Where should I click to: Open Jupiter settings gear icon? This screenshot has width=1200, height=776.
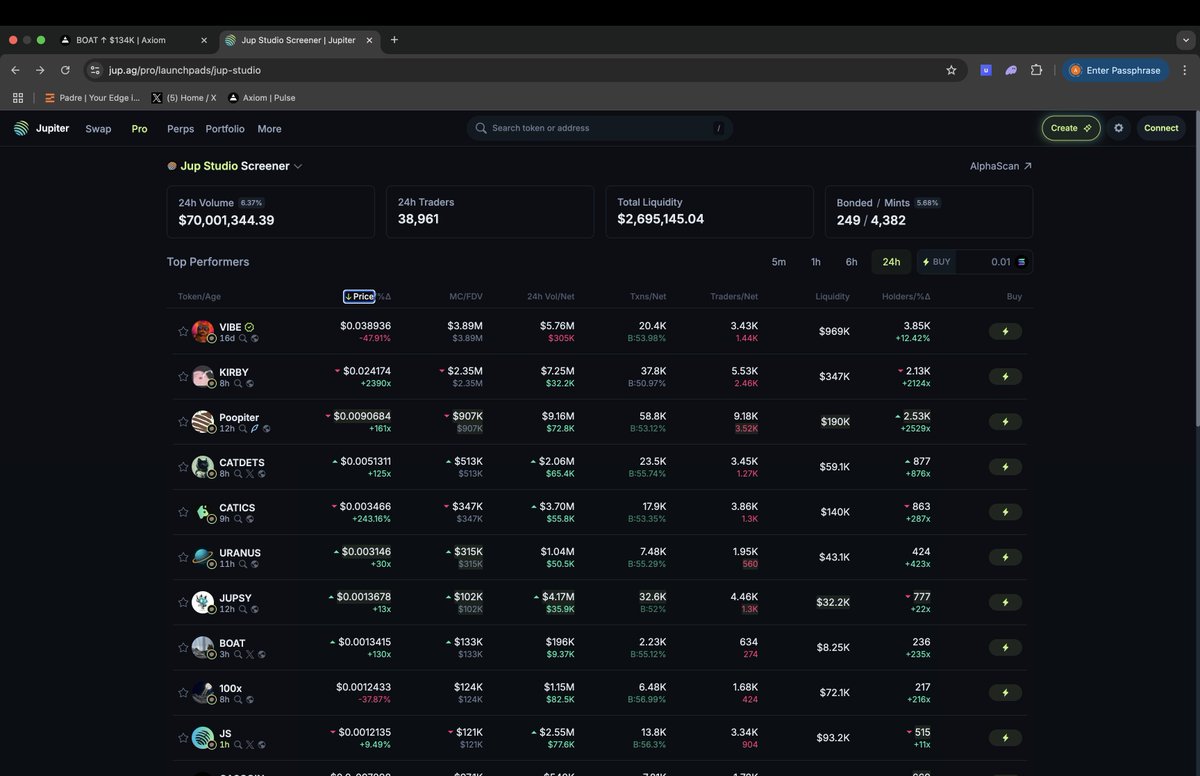(1119, 128)
